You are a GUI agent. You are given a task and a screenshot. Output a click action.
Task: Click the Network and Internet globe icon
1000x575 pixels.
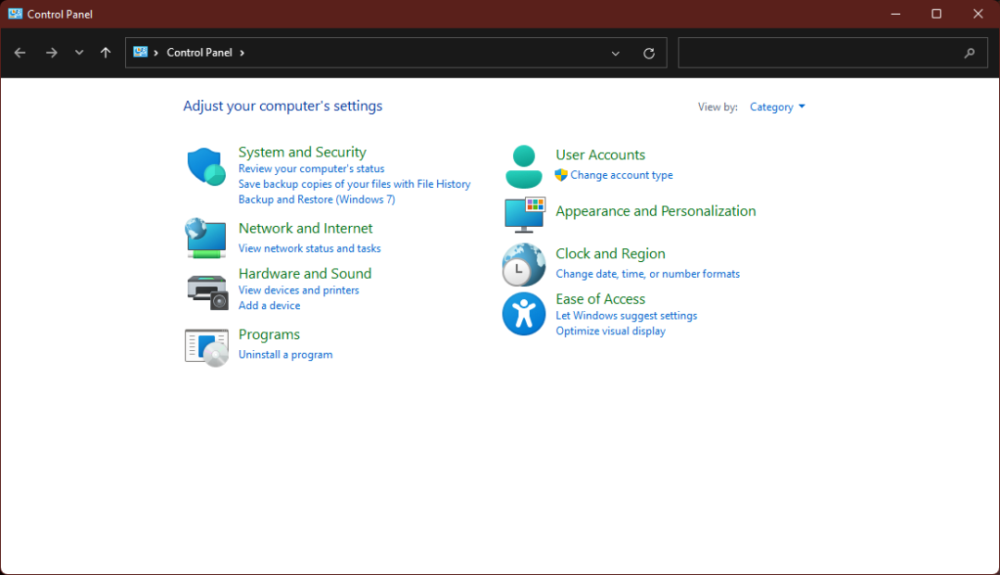click(206, 238)
